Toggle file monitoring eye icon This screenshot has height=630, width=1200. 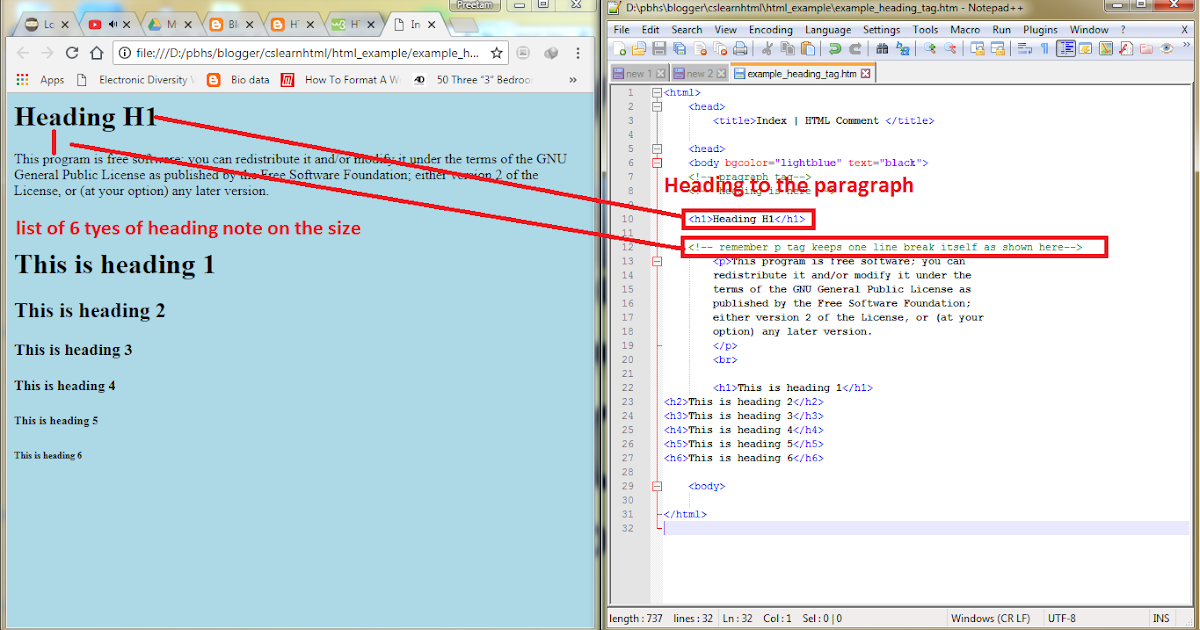(x=1166, y=47)
